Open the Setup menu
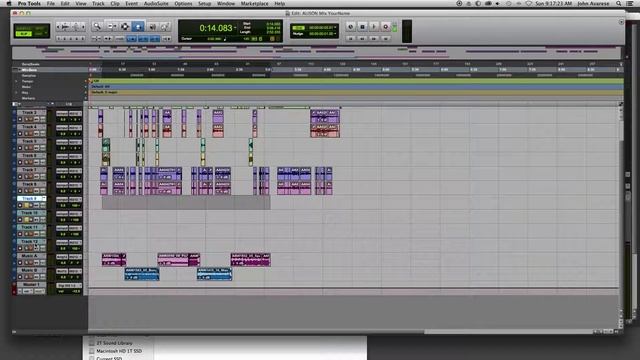 point(204,4)
